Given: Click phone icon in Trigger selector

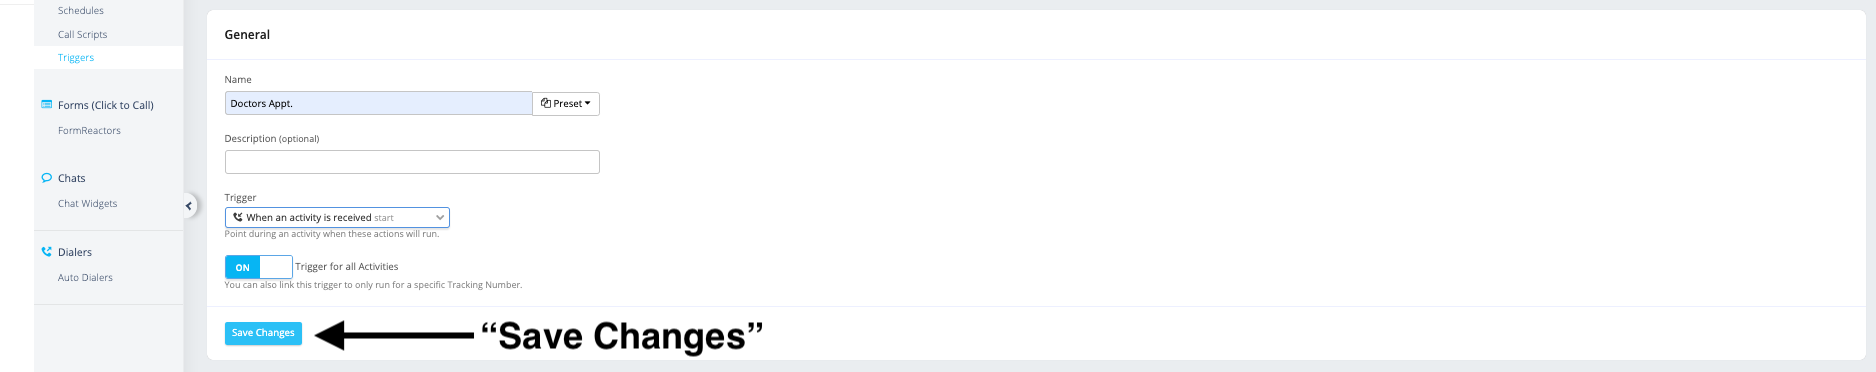Looking at the screenshot, I should coord(238,217).
